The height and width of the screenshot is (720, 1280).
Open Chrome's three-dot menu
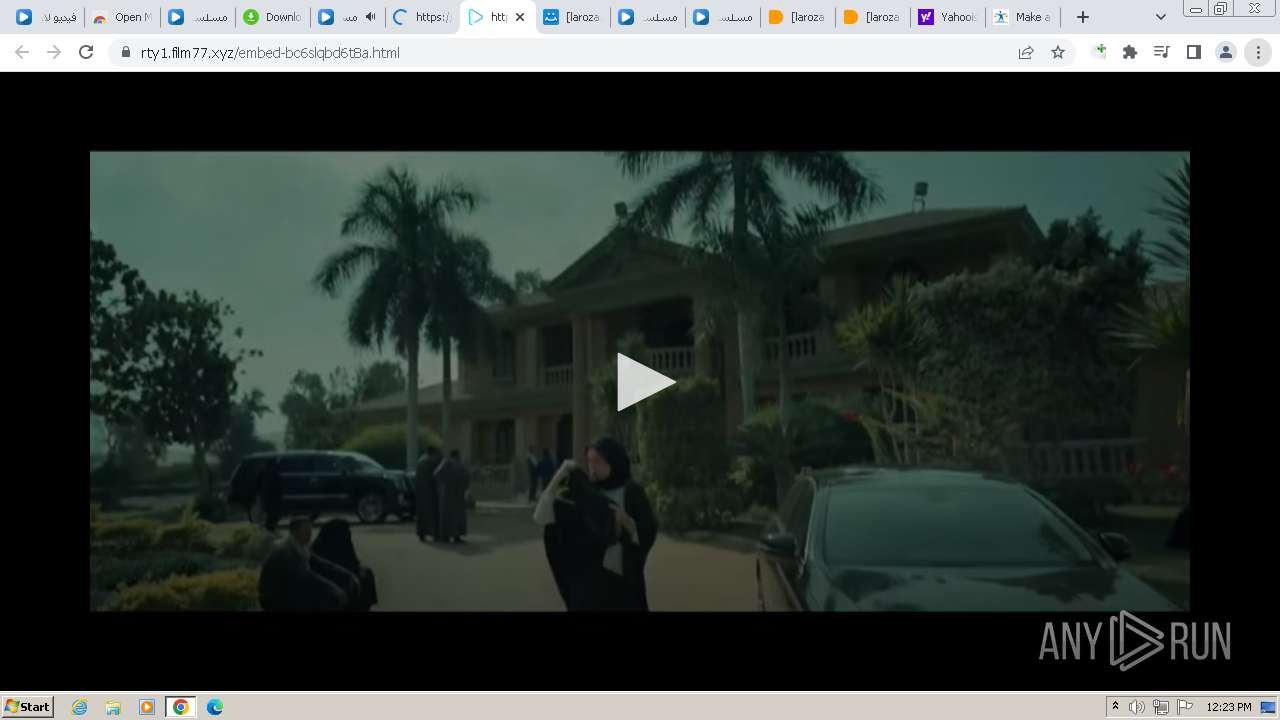(x=1258, y=52)
